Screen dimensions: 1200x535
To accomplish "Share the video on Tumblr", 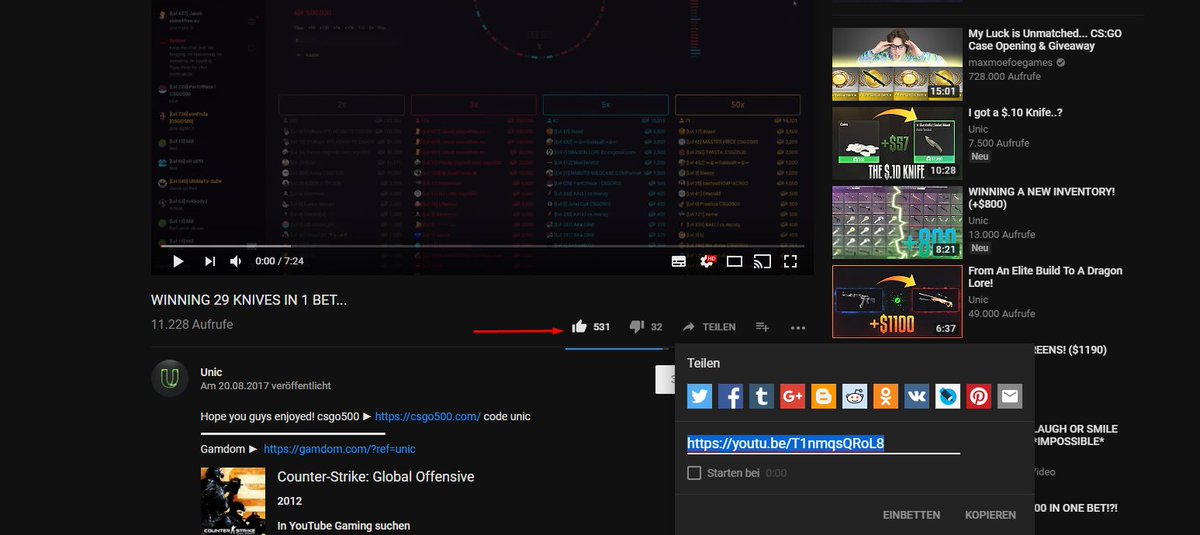I will [762, 397].
